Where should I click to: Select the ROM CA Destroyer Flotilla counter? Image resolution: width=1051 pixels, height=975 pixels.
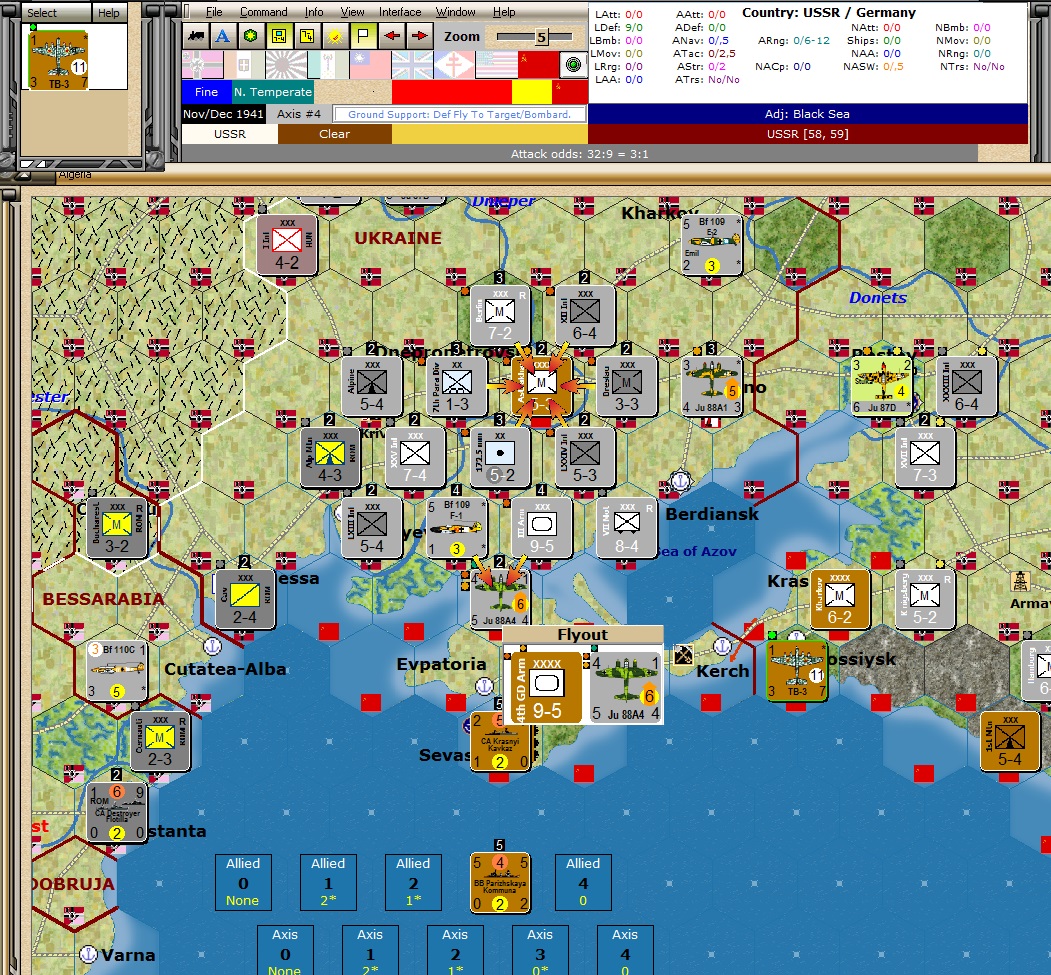tap(117, 813)
